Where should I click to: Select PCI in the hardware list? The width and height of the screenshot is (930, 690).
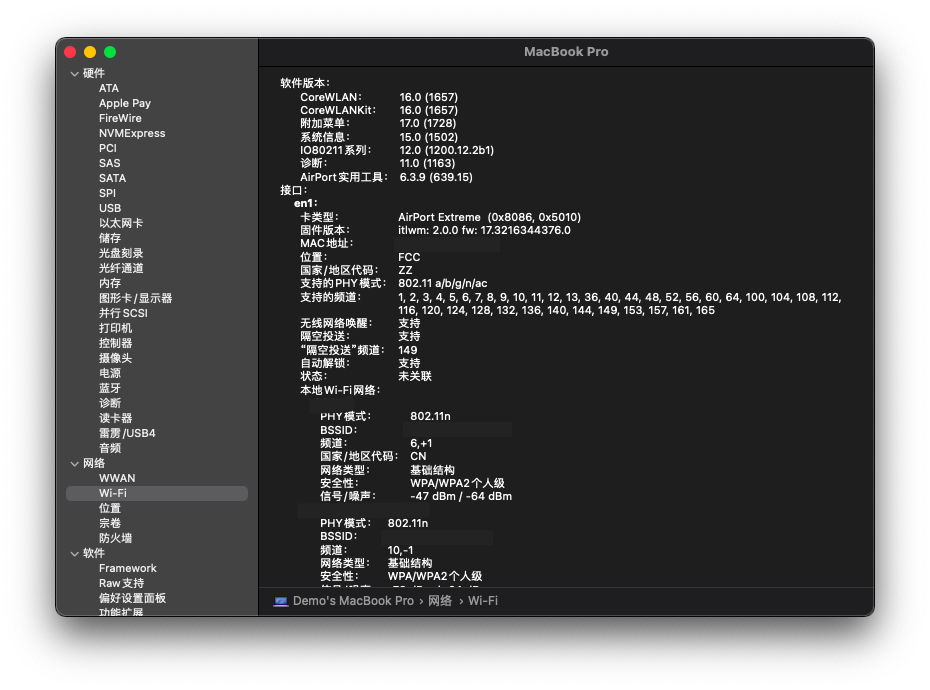pos(107,148)
